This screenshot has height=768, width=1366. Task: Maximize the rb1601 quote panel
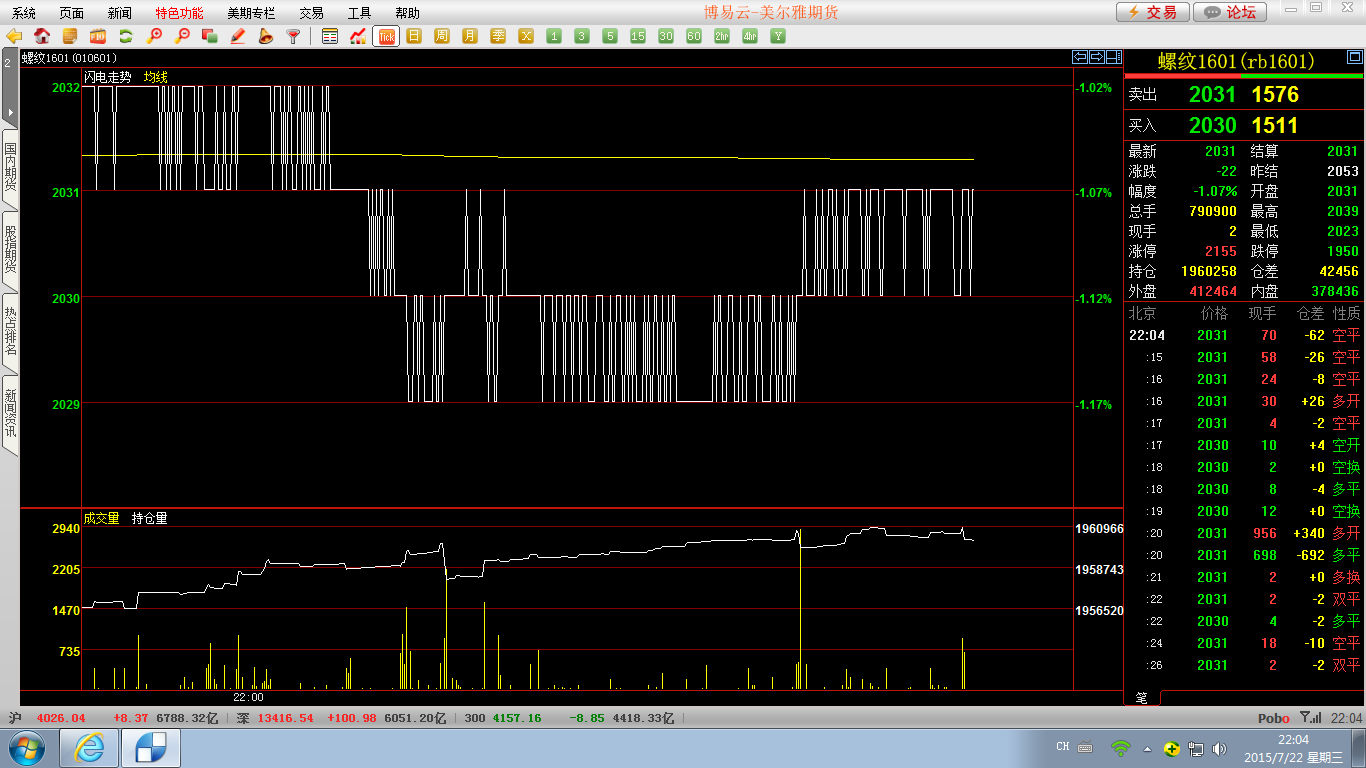coord(1114,57)
